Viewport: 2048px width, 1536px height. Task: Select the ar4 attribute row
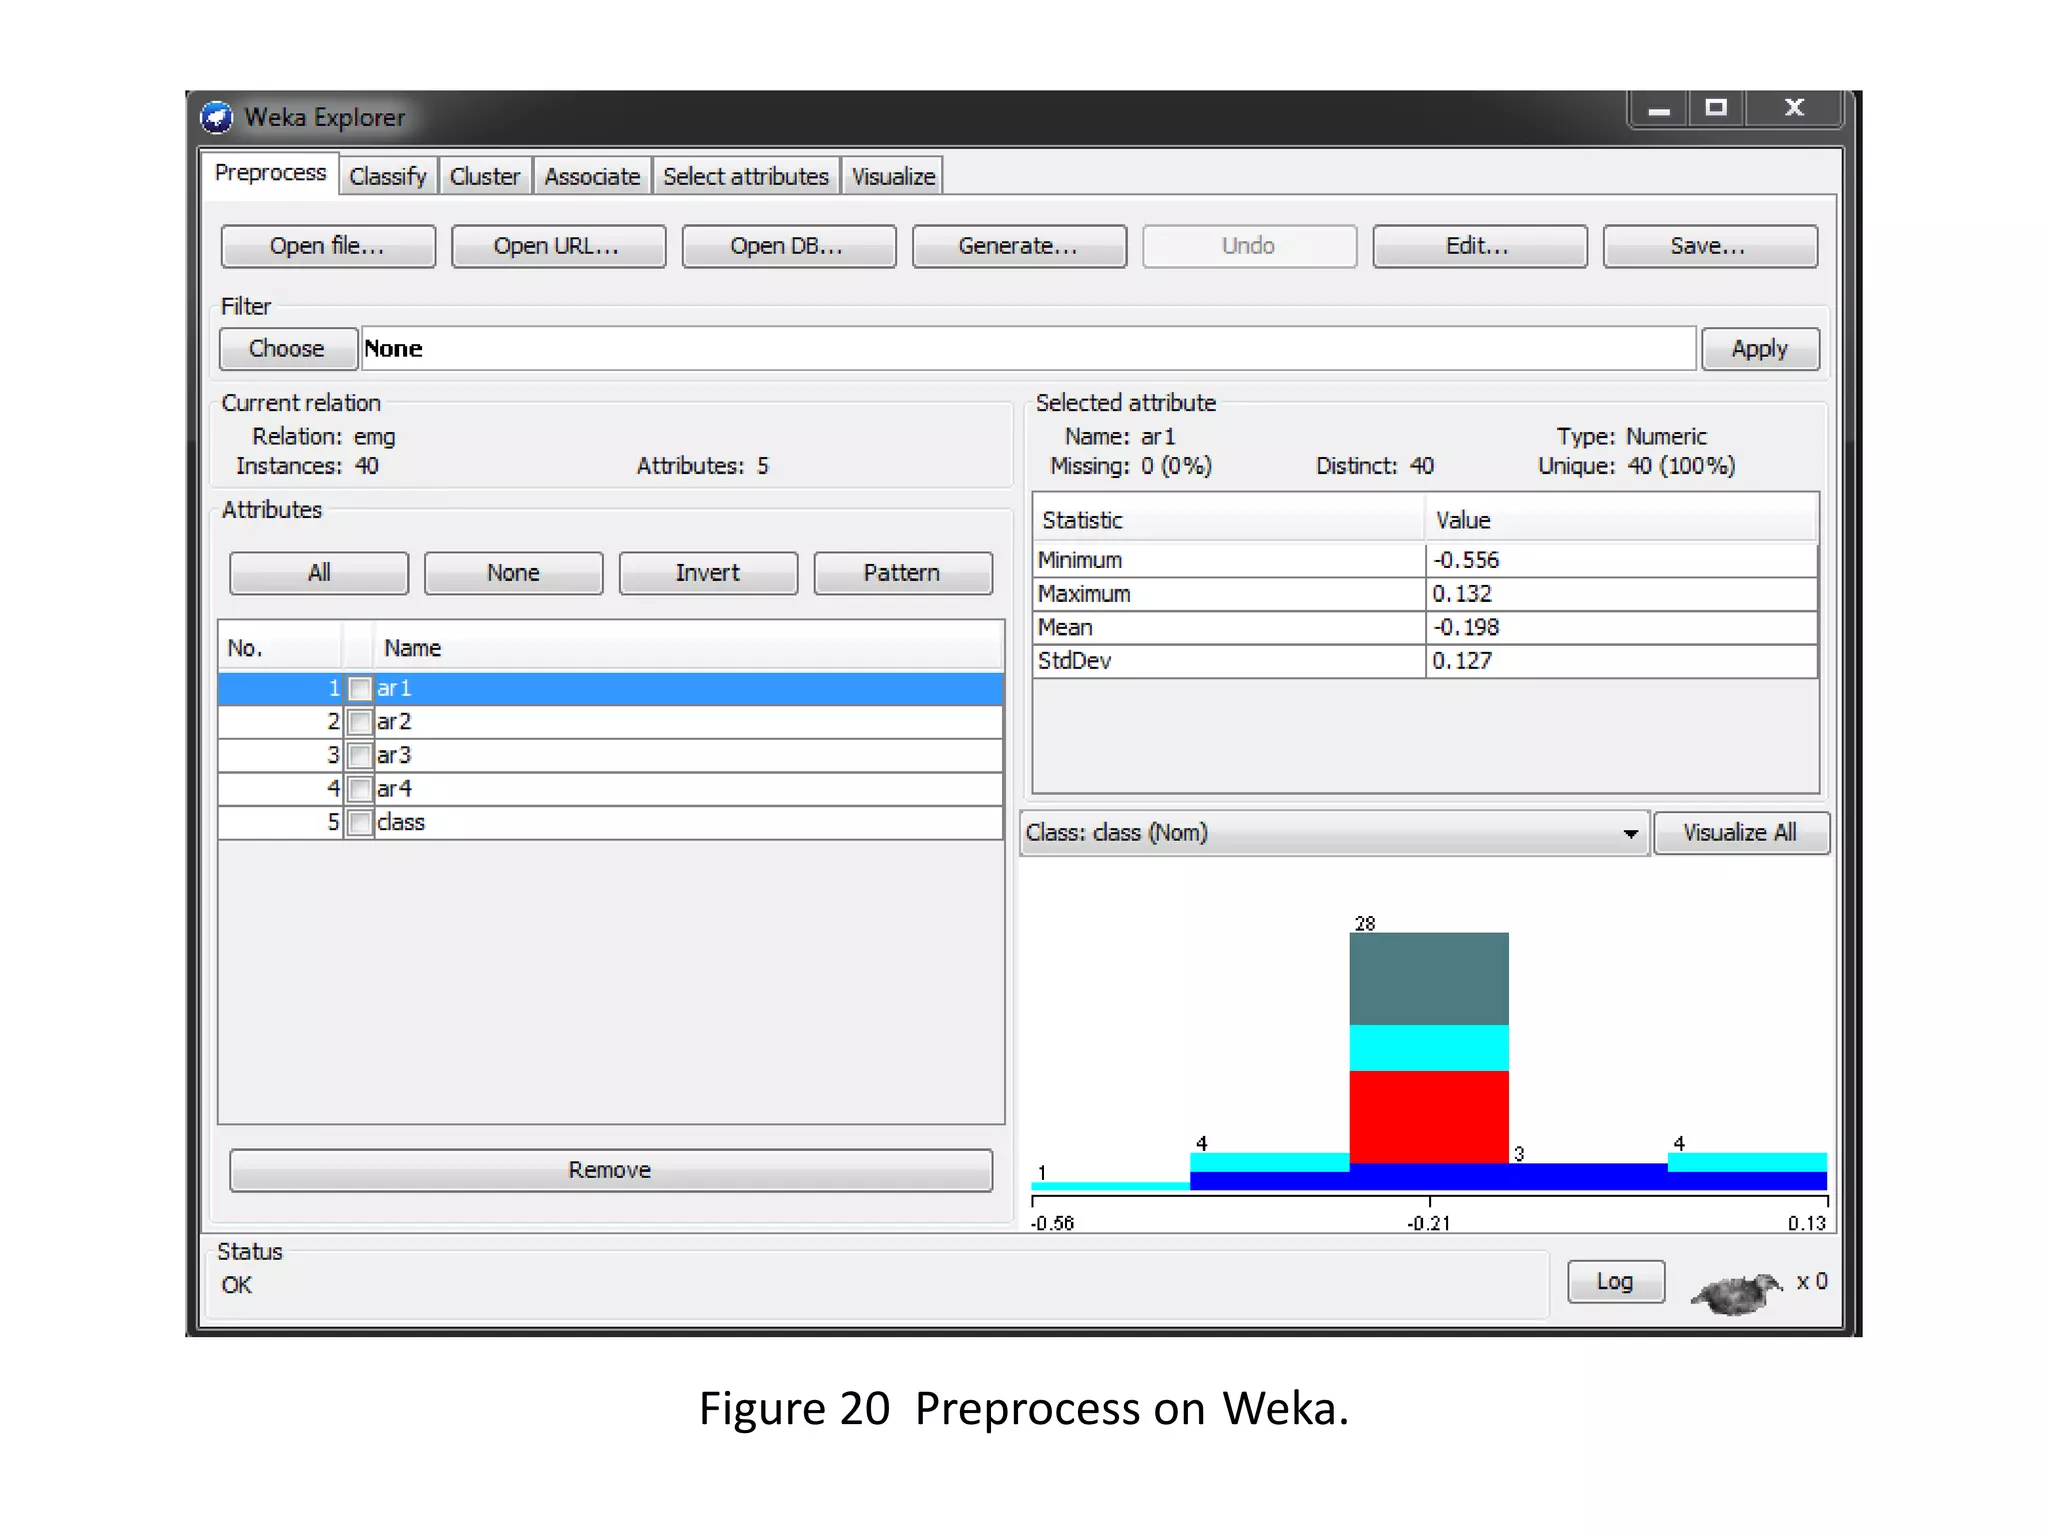pos(610,789)
